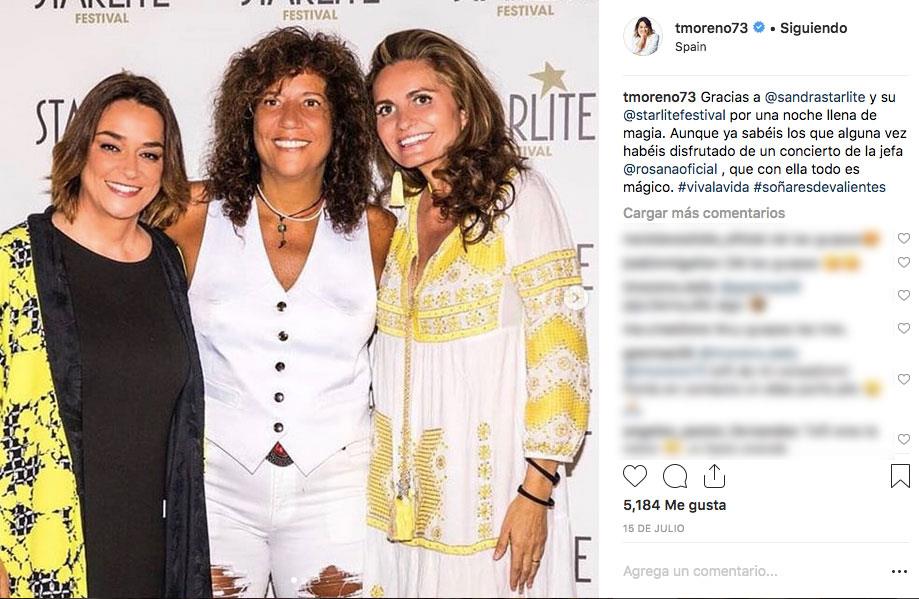Open comments via the speech bubble icon
919x599 pixels.
(675, 476)
